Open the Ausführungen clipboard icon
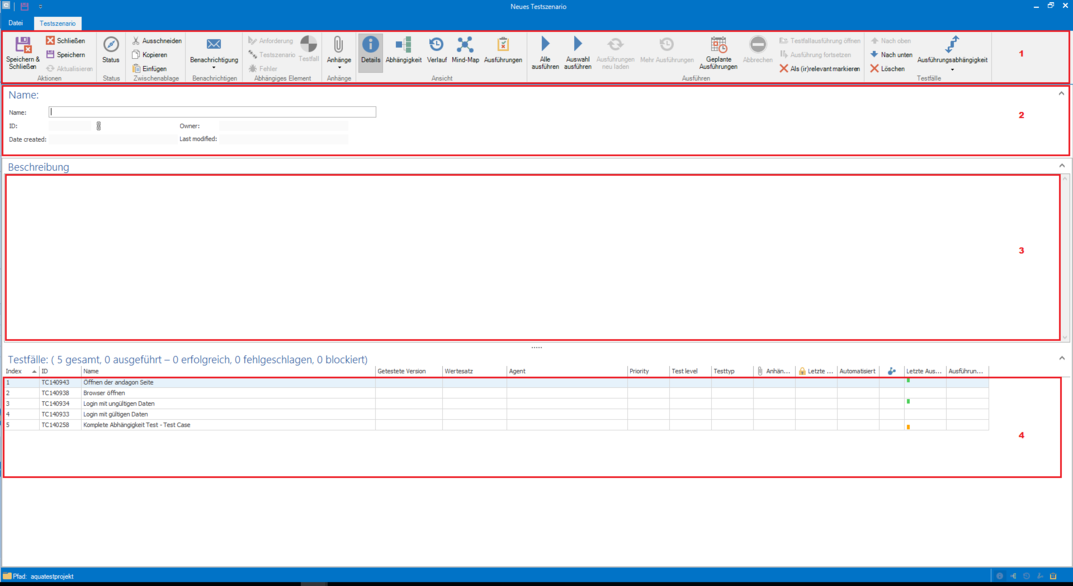 503,45
